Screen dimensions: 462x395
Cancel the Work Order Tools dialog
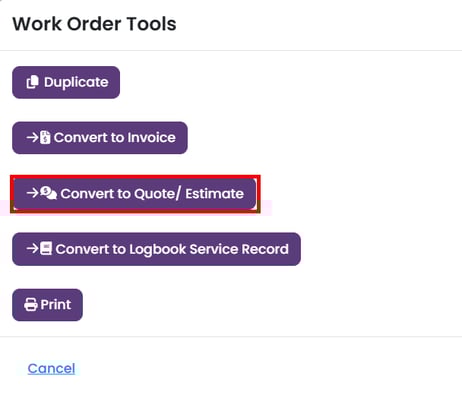click(51, 369)
